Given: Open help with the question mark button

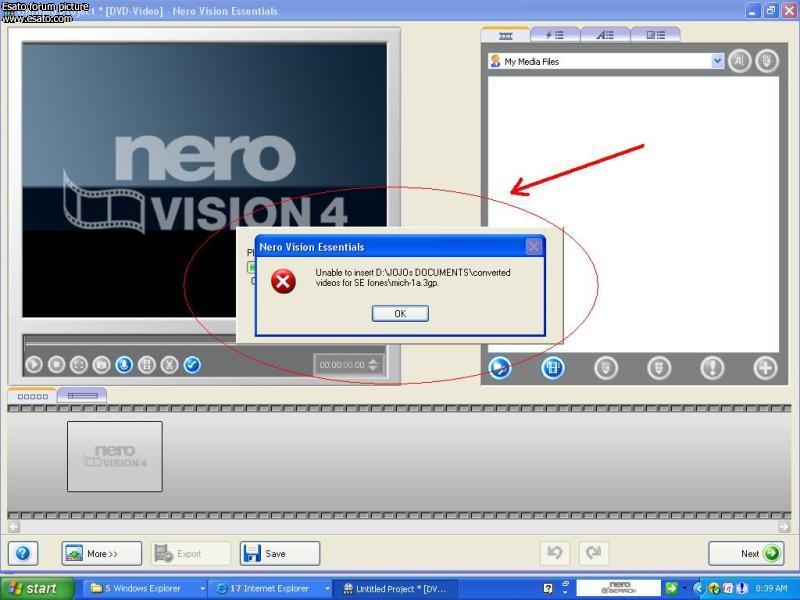Looking at the screenshot, I should coord(23,554).
